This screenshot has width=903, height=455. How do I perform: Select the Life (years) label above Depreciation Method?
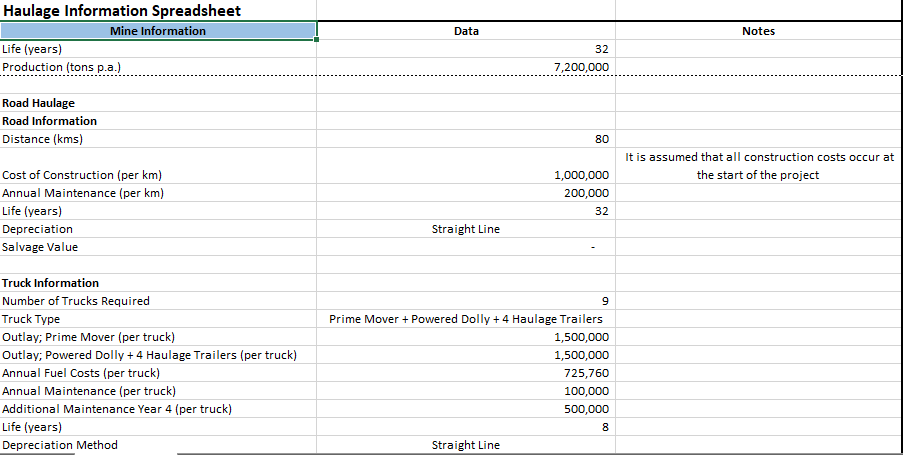click(32, 427)
